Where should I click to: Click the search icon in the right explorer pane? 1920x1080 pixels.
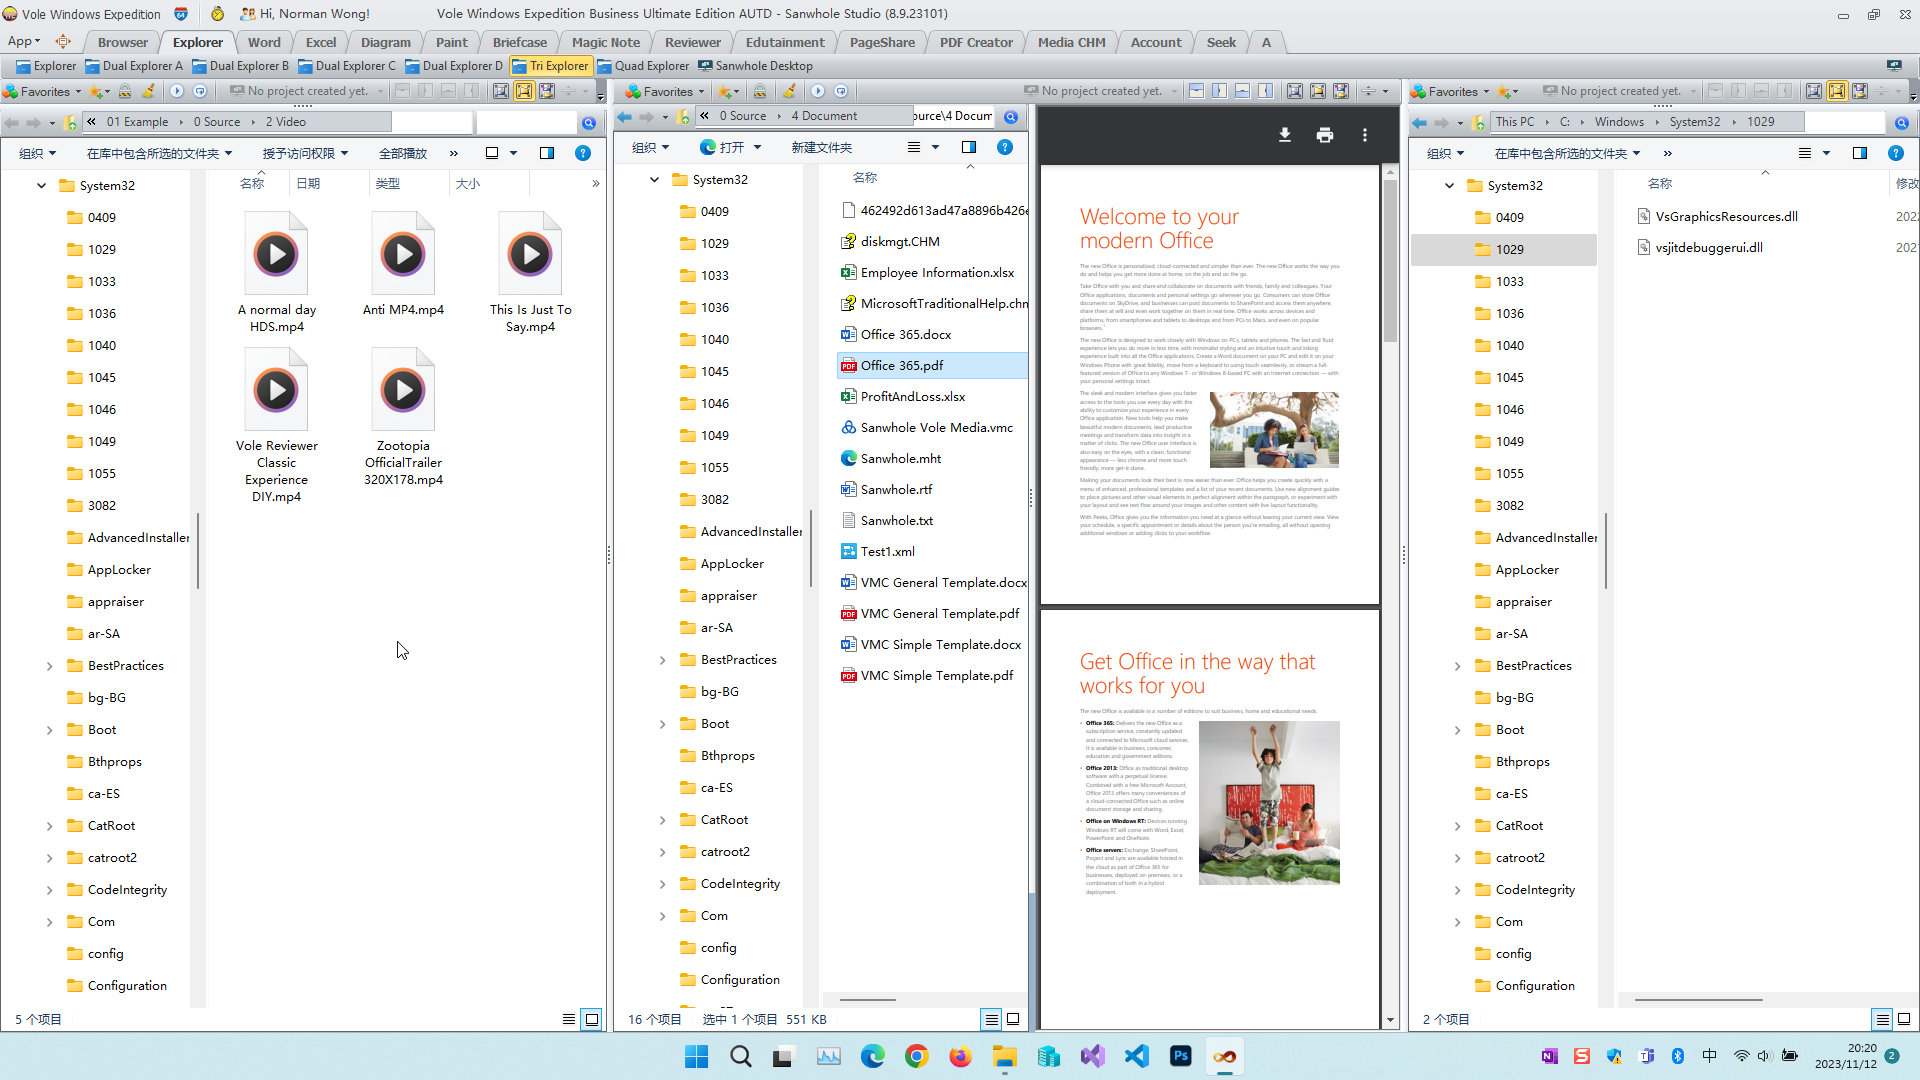click(x=1902, y=123)
